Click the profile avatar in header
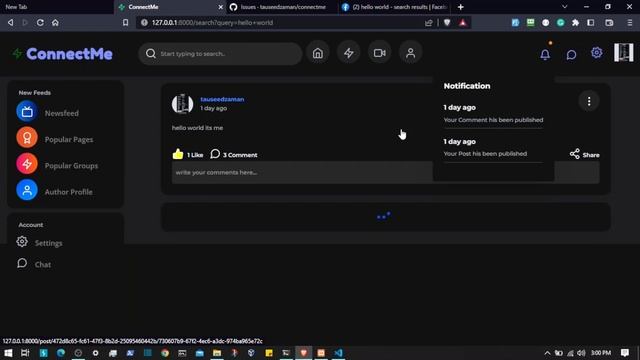The width and height of the screenshot is (640, 360). coord(624,53)
